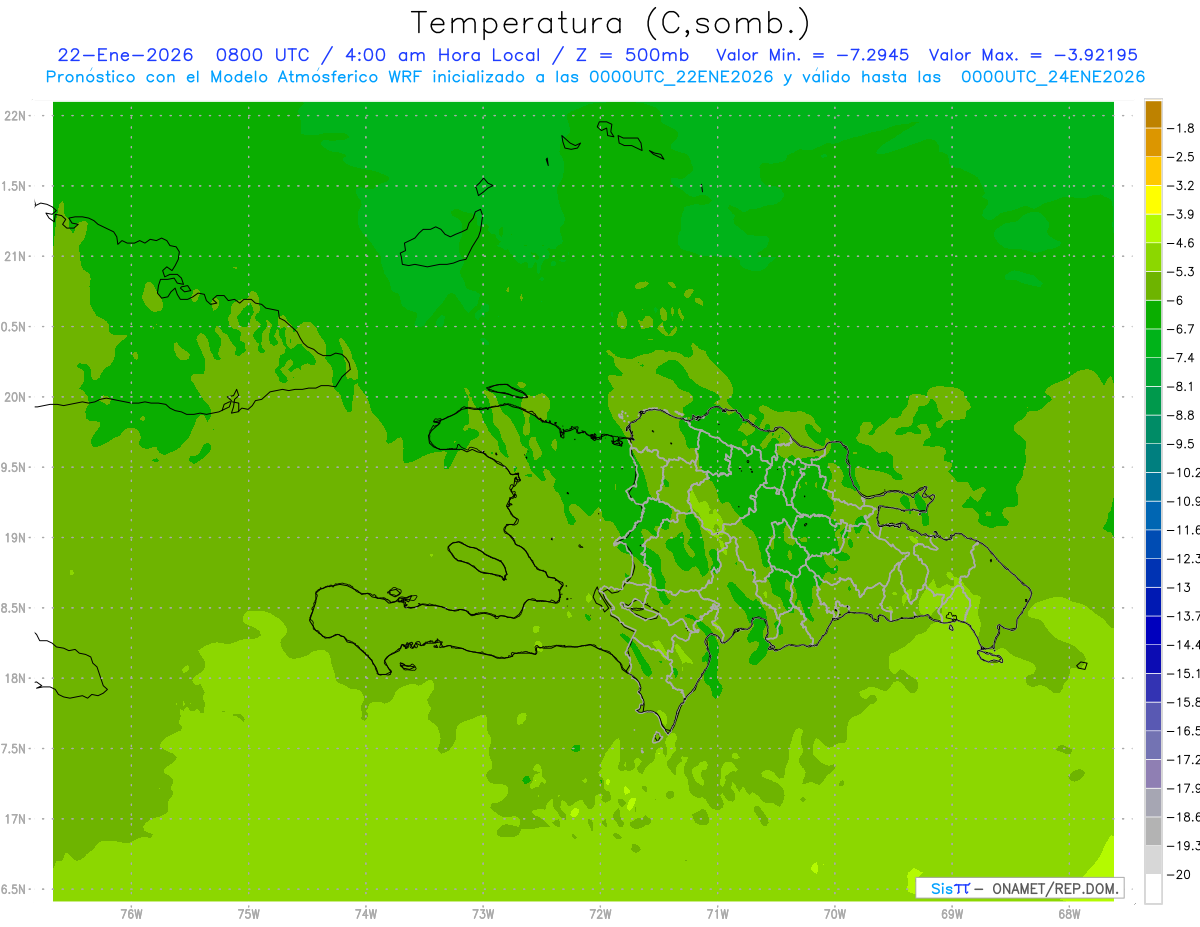
Task: Click the '-13' colorbar value
Action: (x=1179, y=587)
